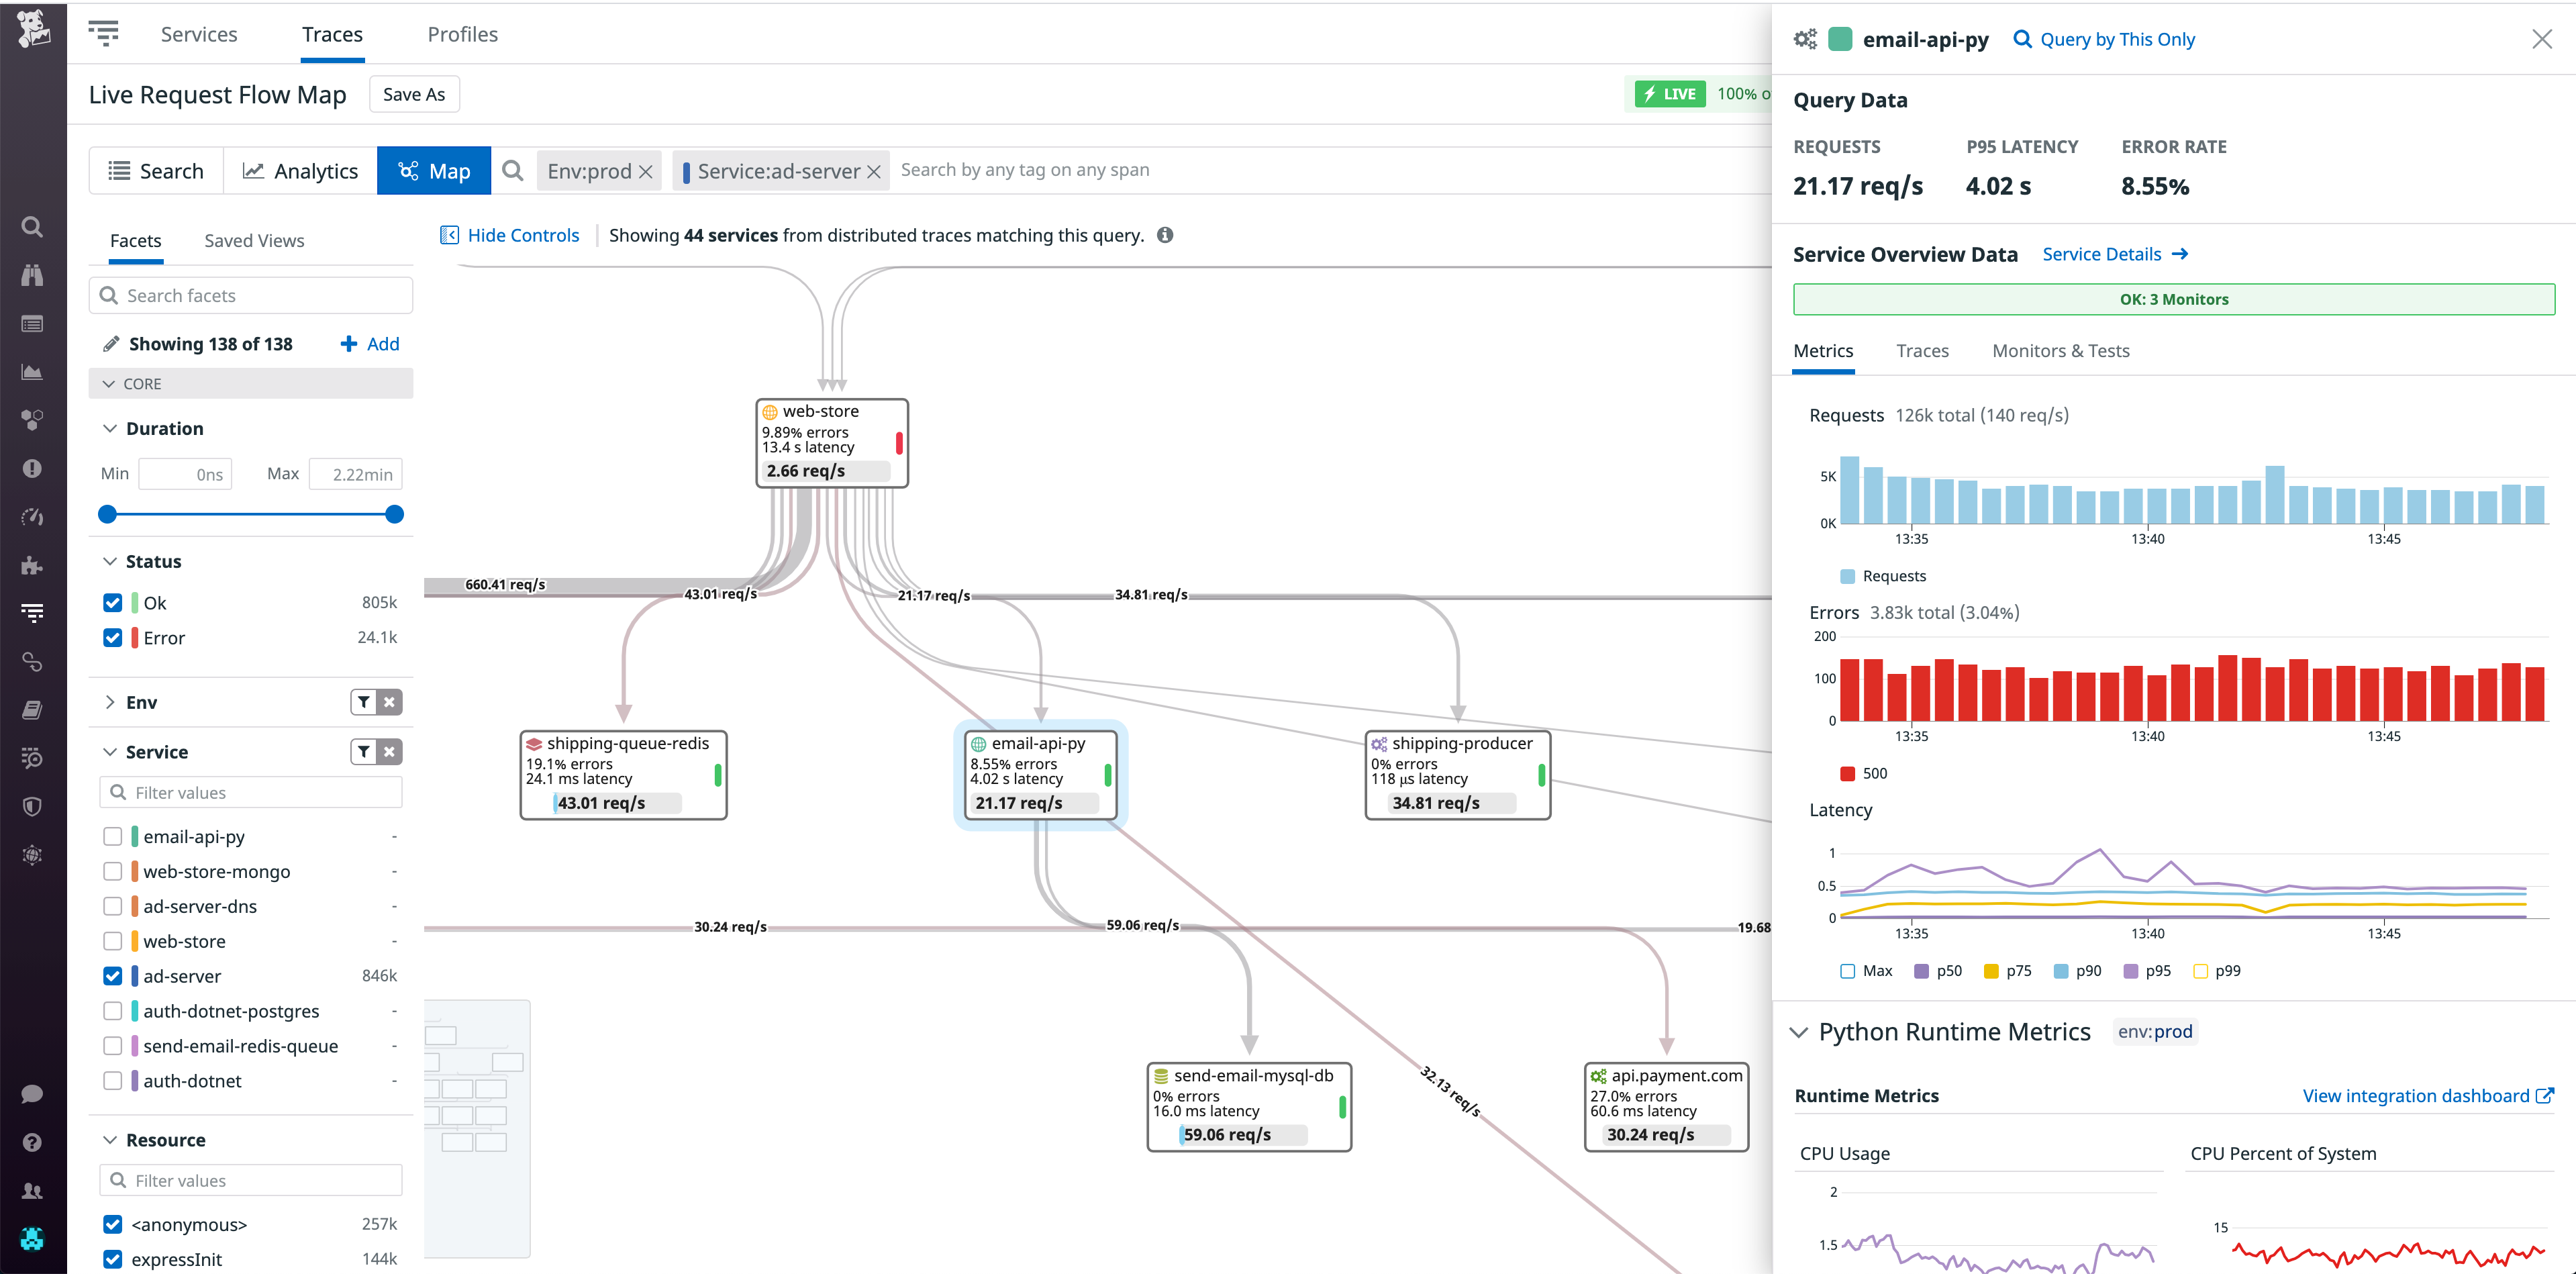Switch to the Traces tab in side panel
The width and height of the screenshot is (2576, 1274).
click(x=1922, y=350)
